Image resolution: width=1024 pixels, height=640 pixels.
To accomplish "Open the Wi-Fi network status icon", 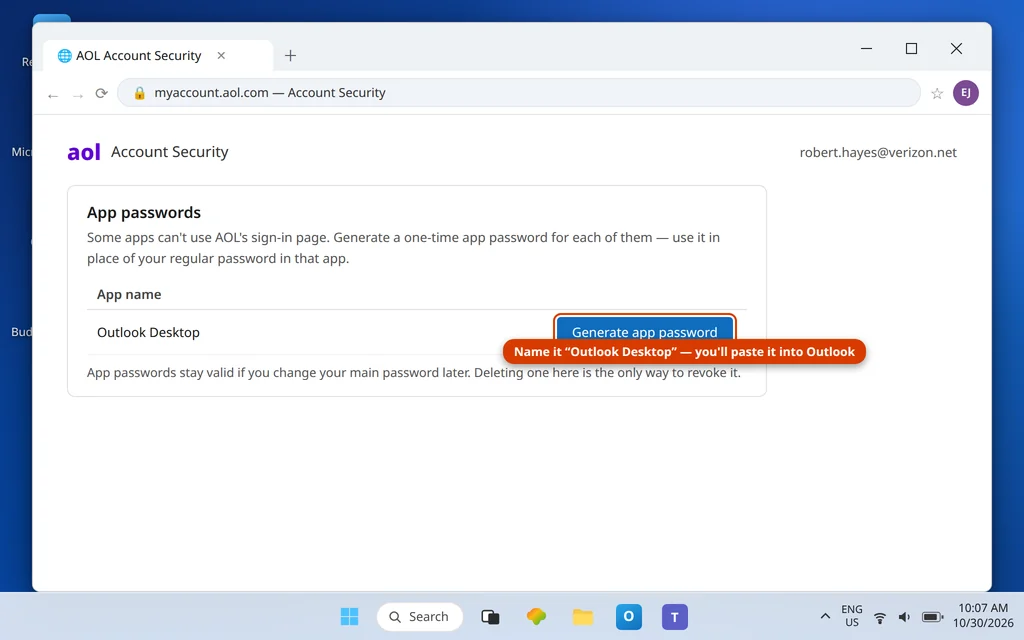I will coord(880,617).
